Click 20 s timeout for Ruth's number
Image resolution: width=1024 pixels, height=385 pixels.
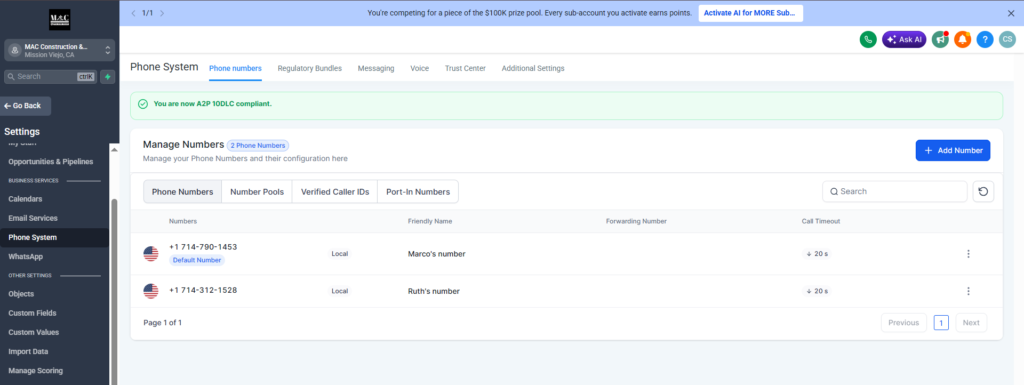[x=817, y=291]
